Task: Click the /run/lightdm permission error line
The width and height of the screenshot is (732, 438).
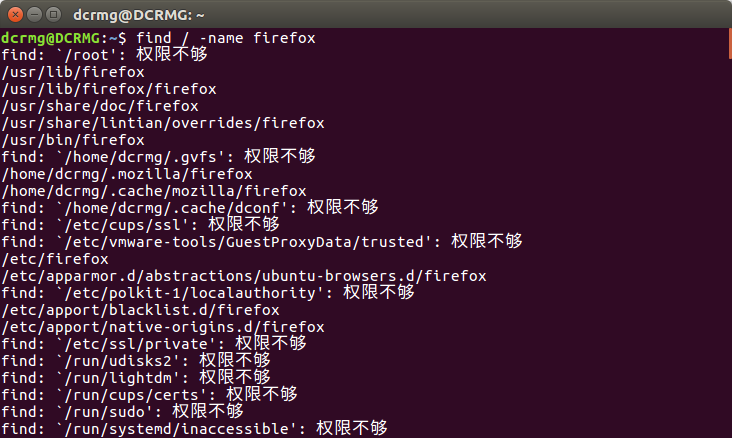Action: coord(135,378)
